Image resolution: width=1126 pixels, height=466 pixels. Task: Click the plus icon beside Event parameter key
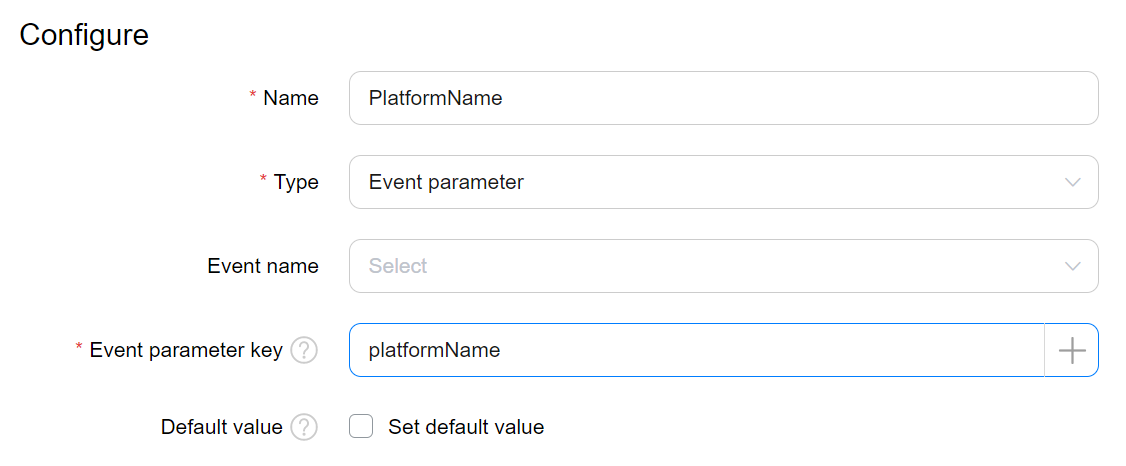[x=1071, y=350]
